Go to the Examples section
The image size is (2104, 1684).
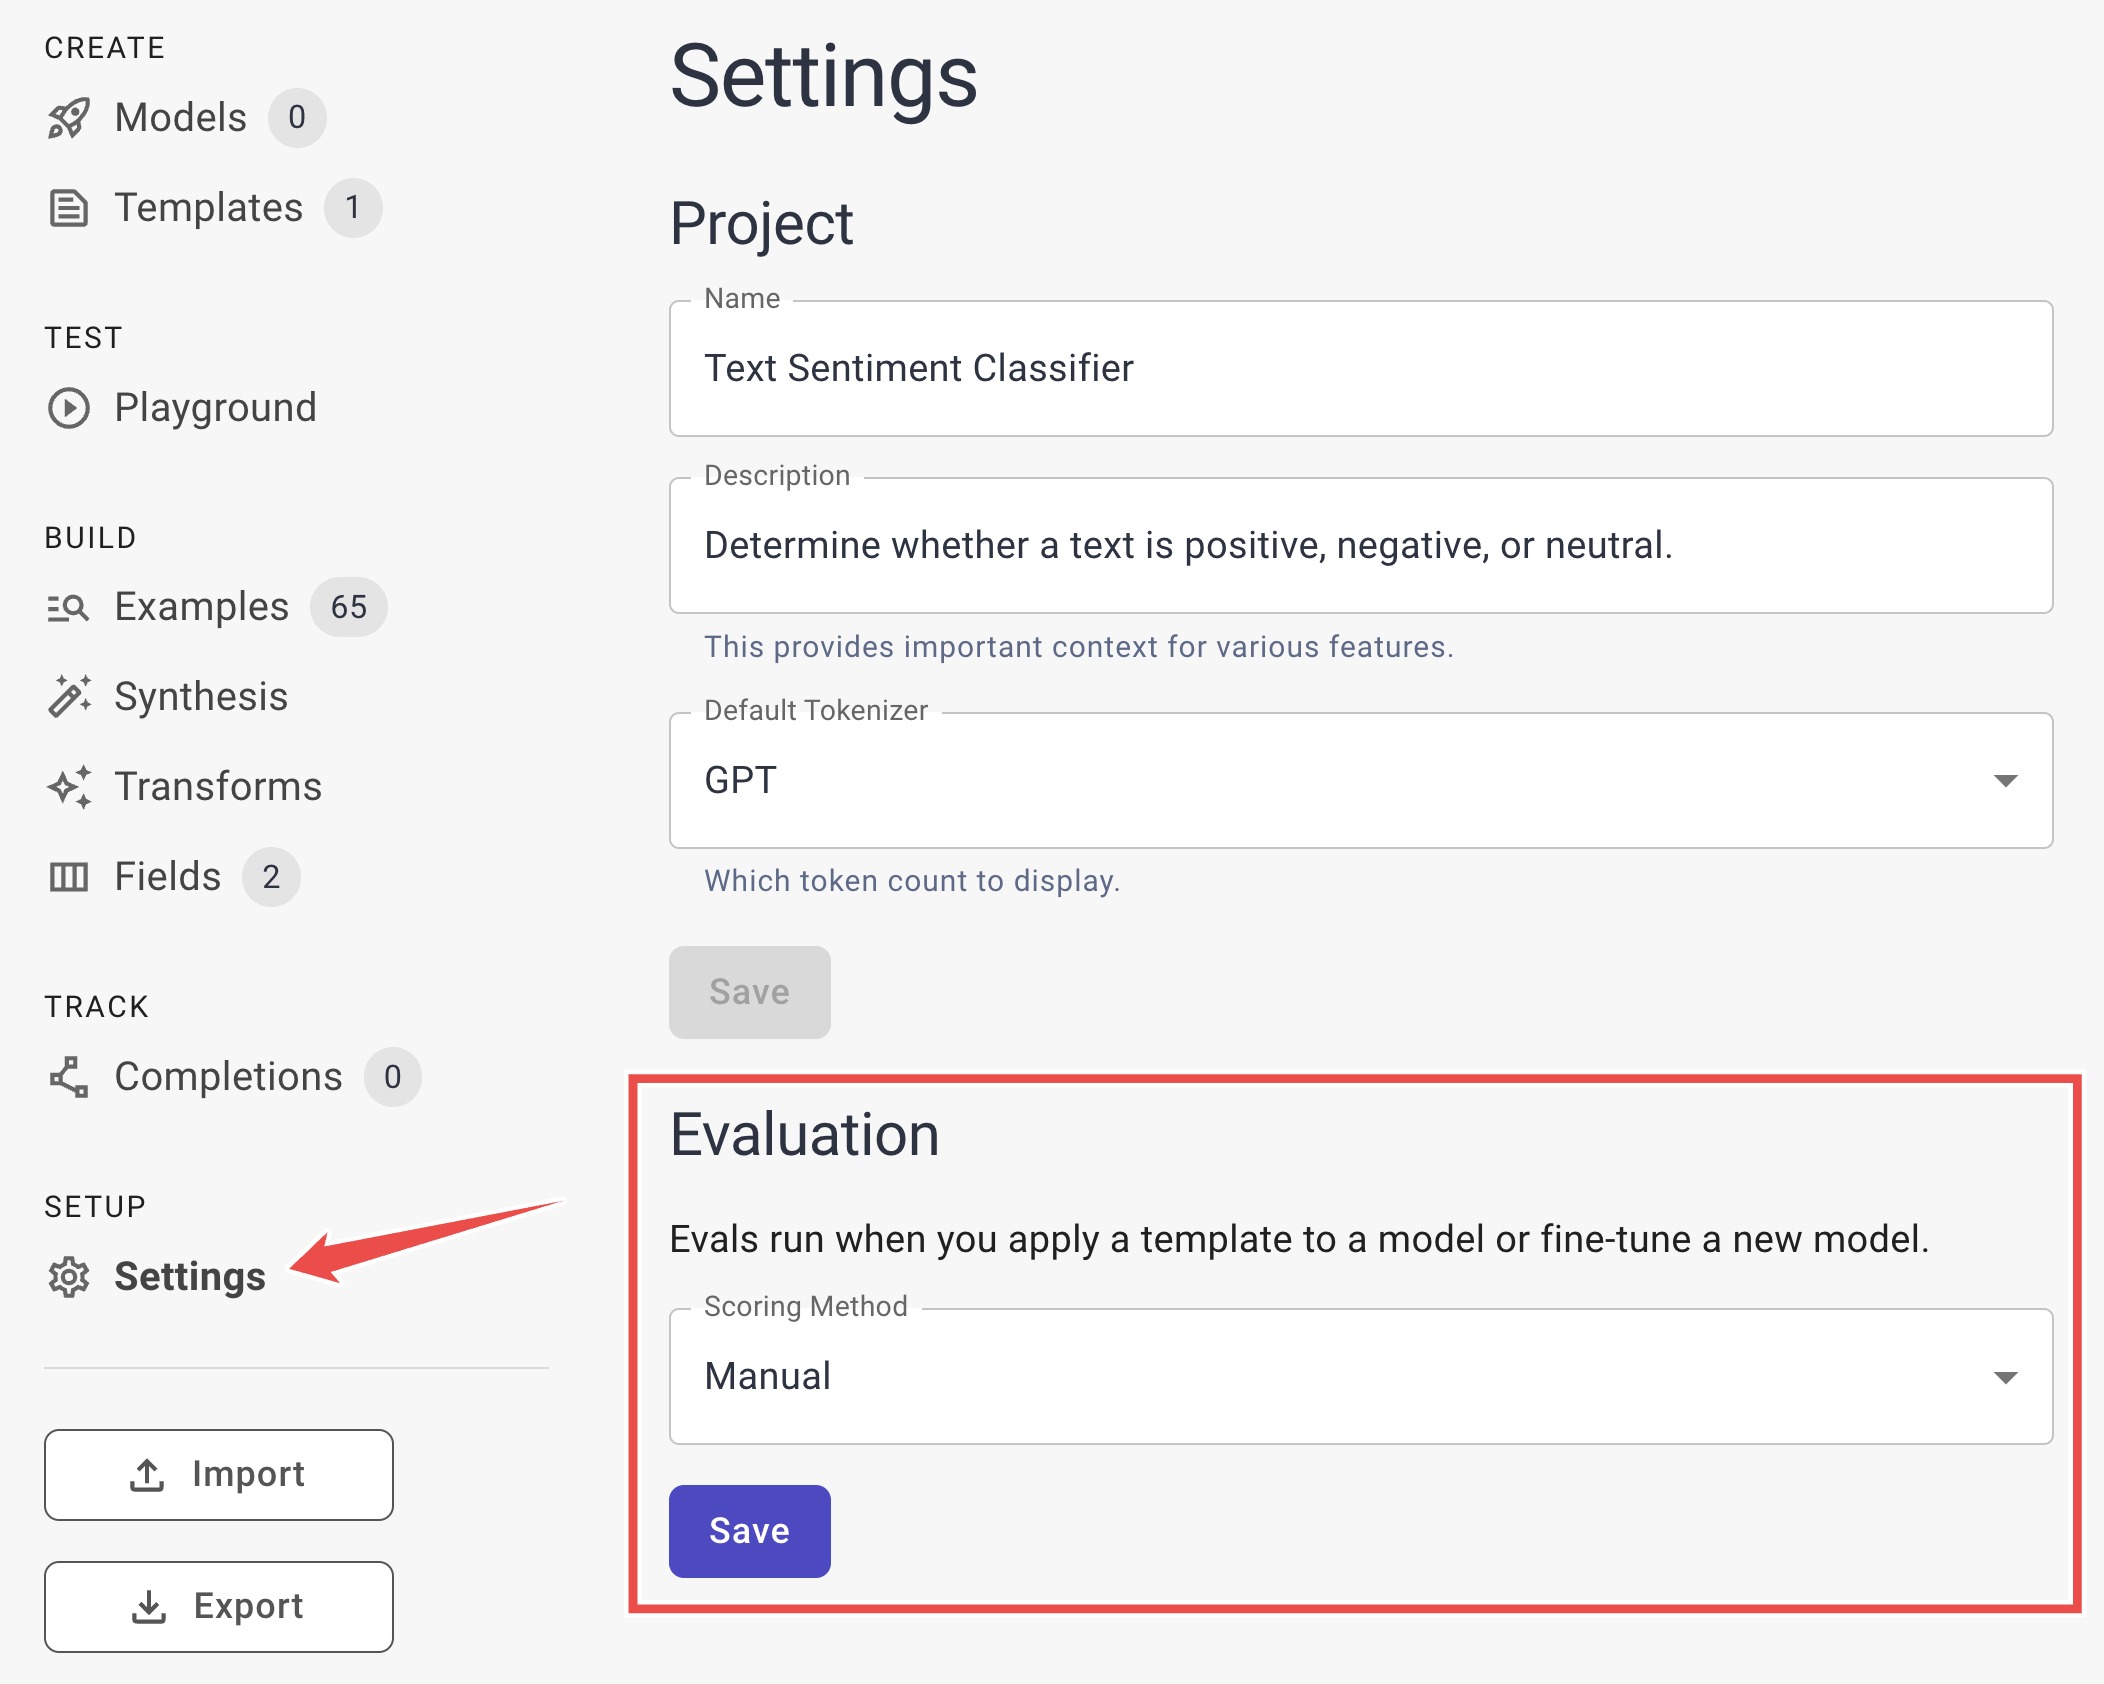click(201, 607)
